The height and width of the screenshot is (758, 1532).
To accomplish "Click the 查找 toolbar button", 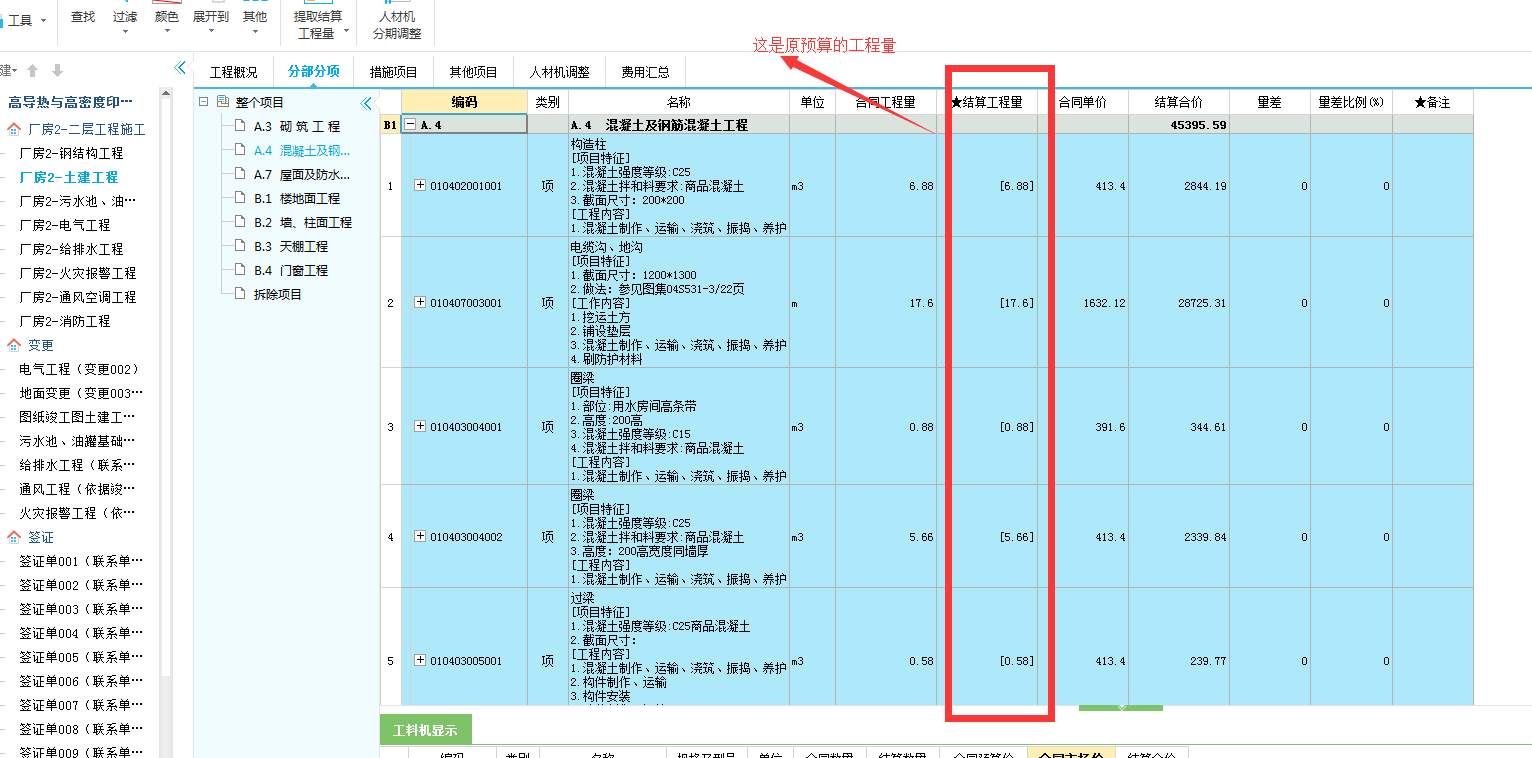I will coord(82,18).
